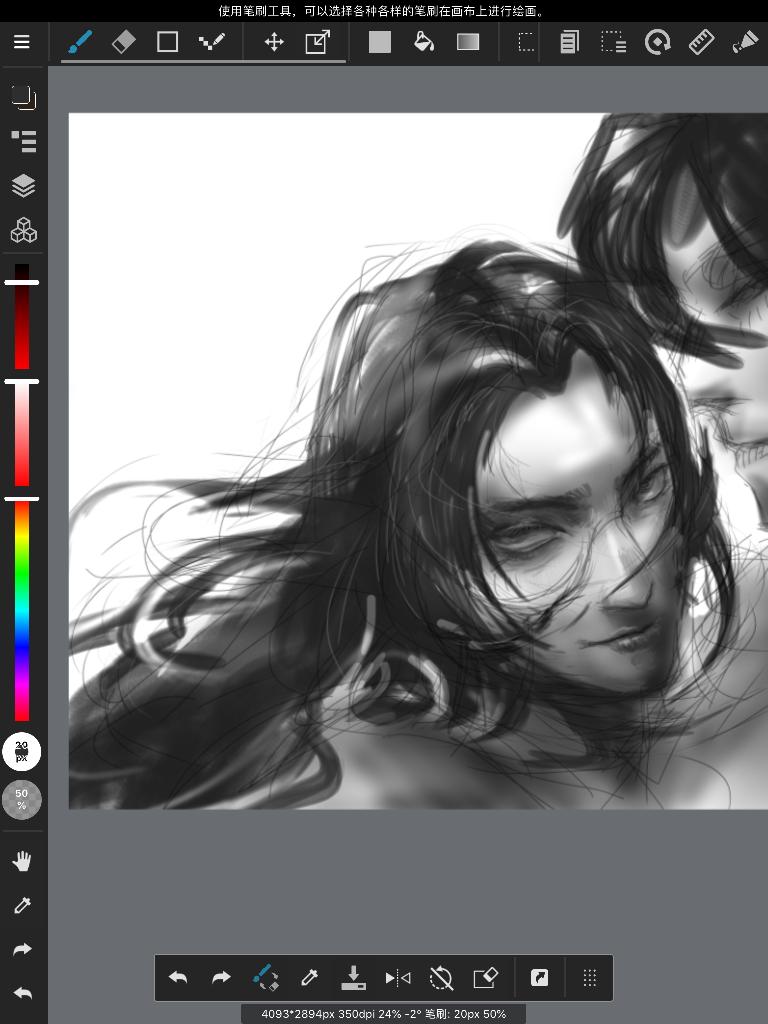Select the dashed rectangle Selection tool
Image resolution: width=768 pixels, height=1024 pixels.
click(x=525, y=42)
